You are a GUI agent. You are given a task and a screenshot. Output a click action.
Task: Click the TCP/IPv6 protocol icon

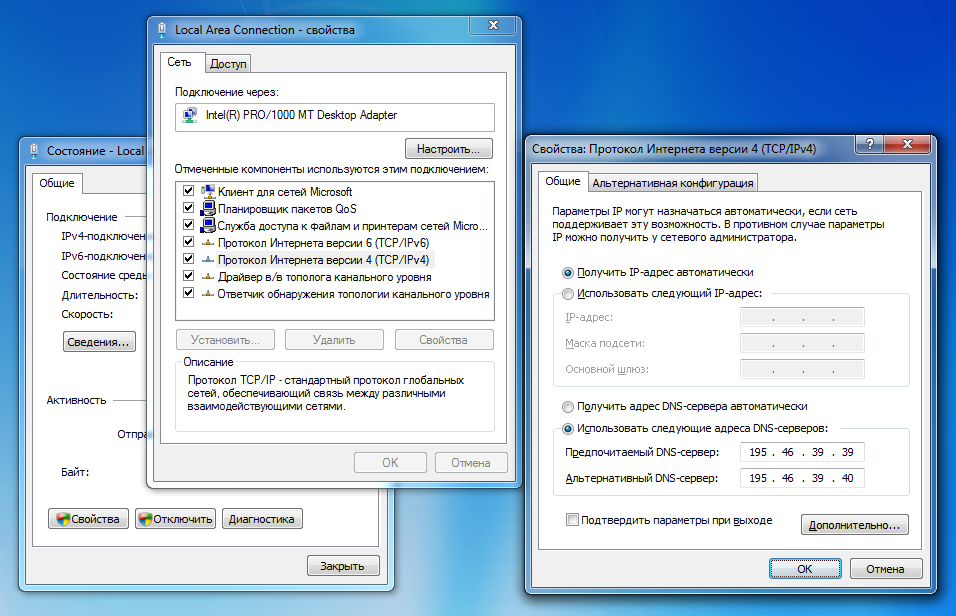click(x=208, y=243)
